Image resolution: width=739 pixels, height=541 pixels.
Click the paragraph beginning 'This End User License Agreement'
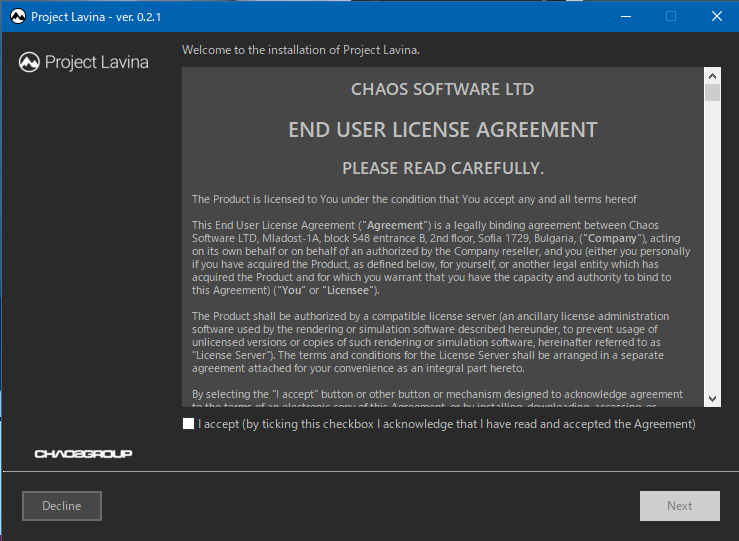coord(441,258)
